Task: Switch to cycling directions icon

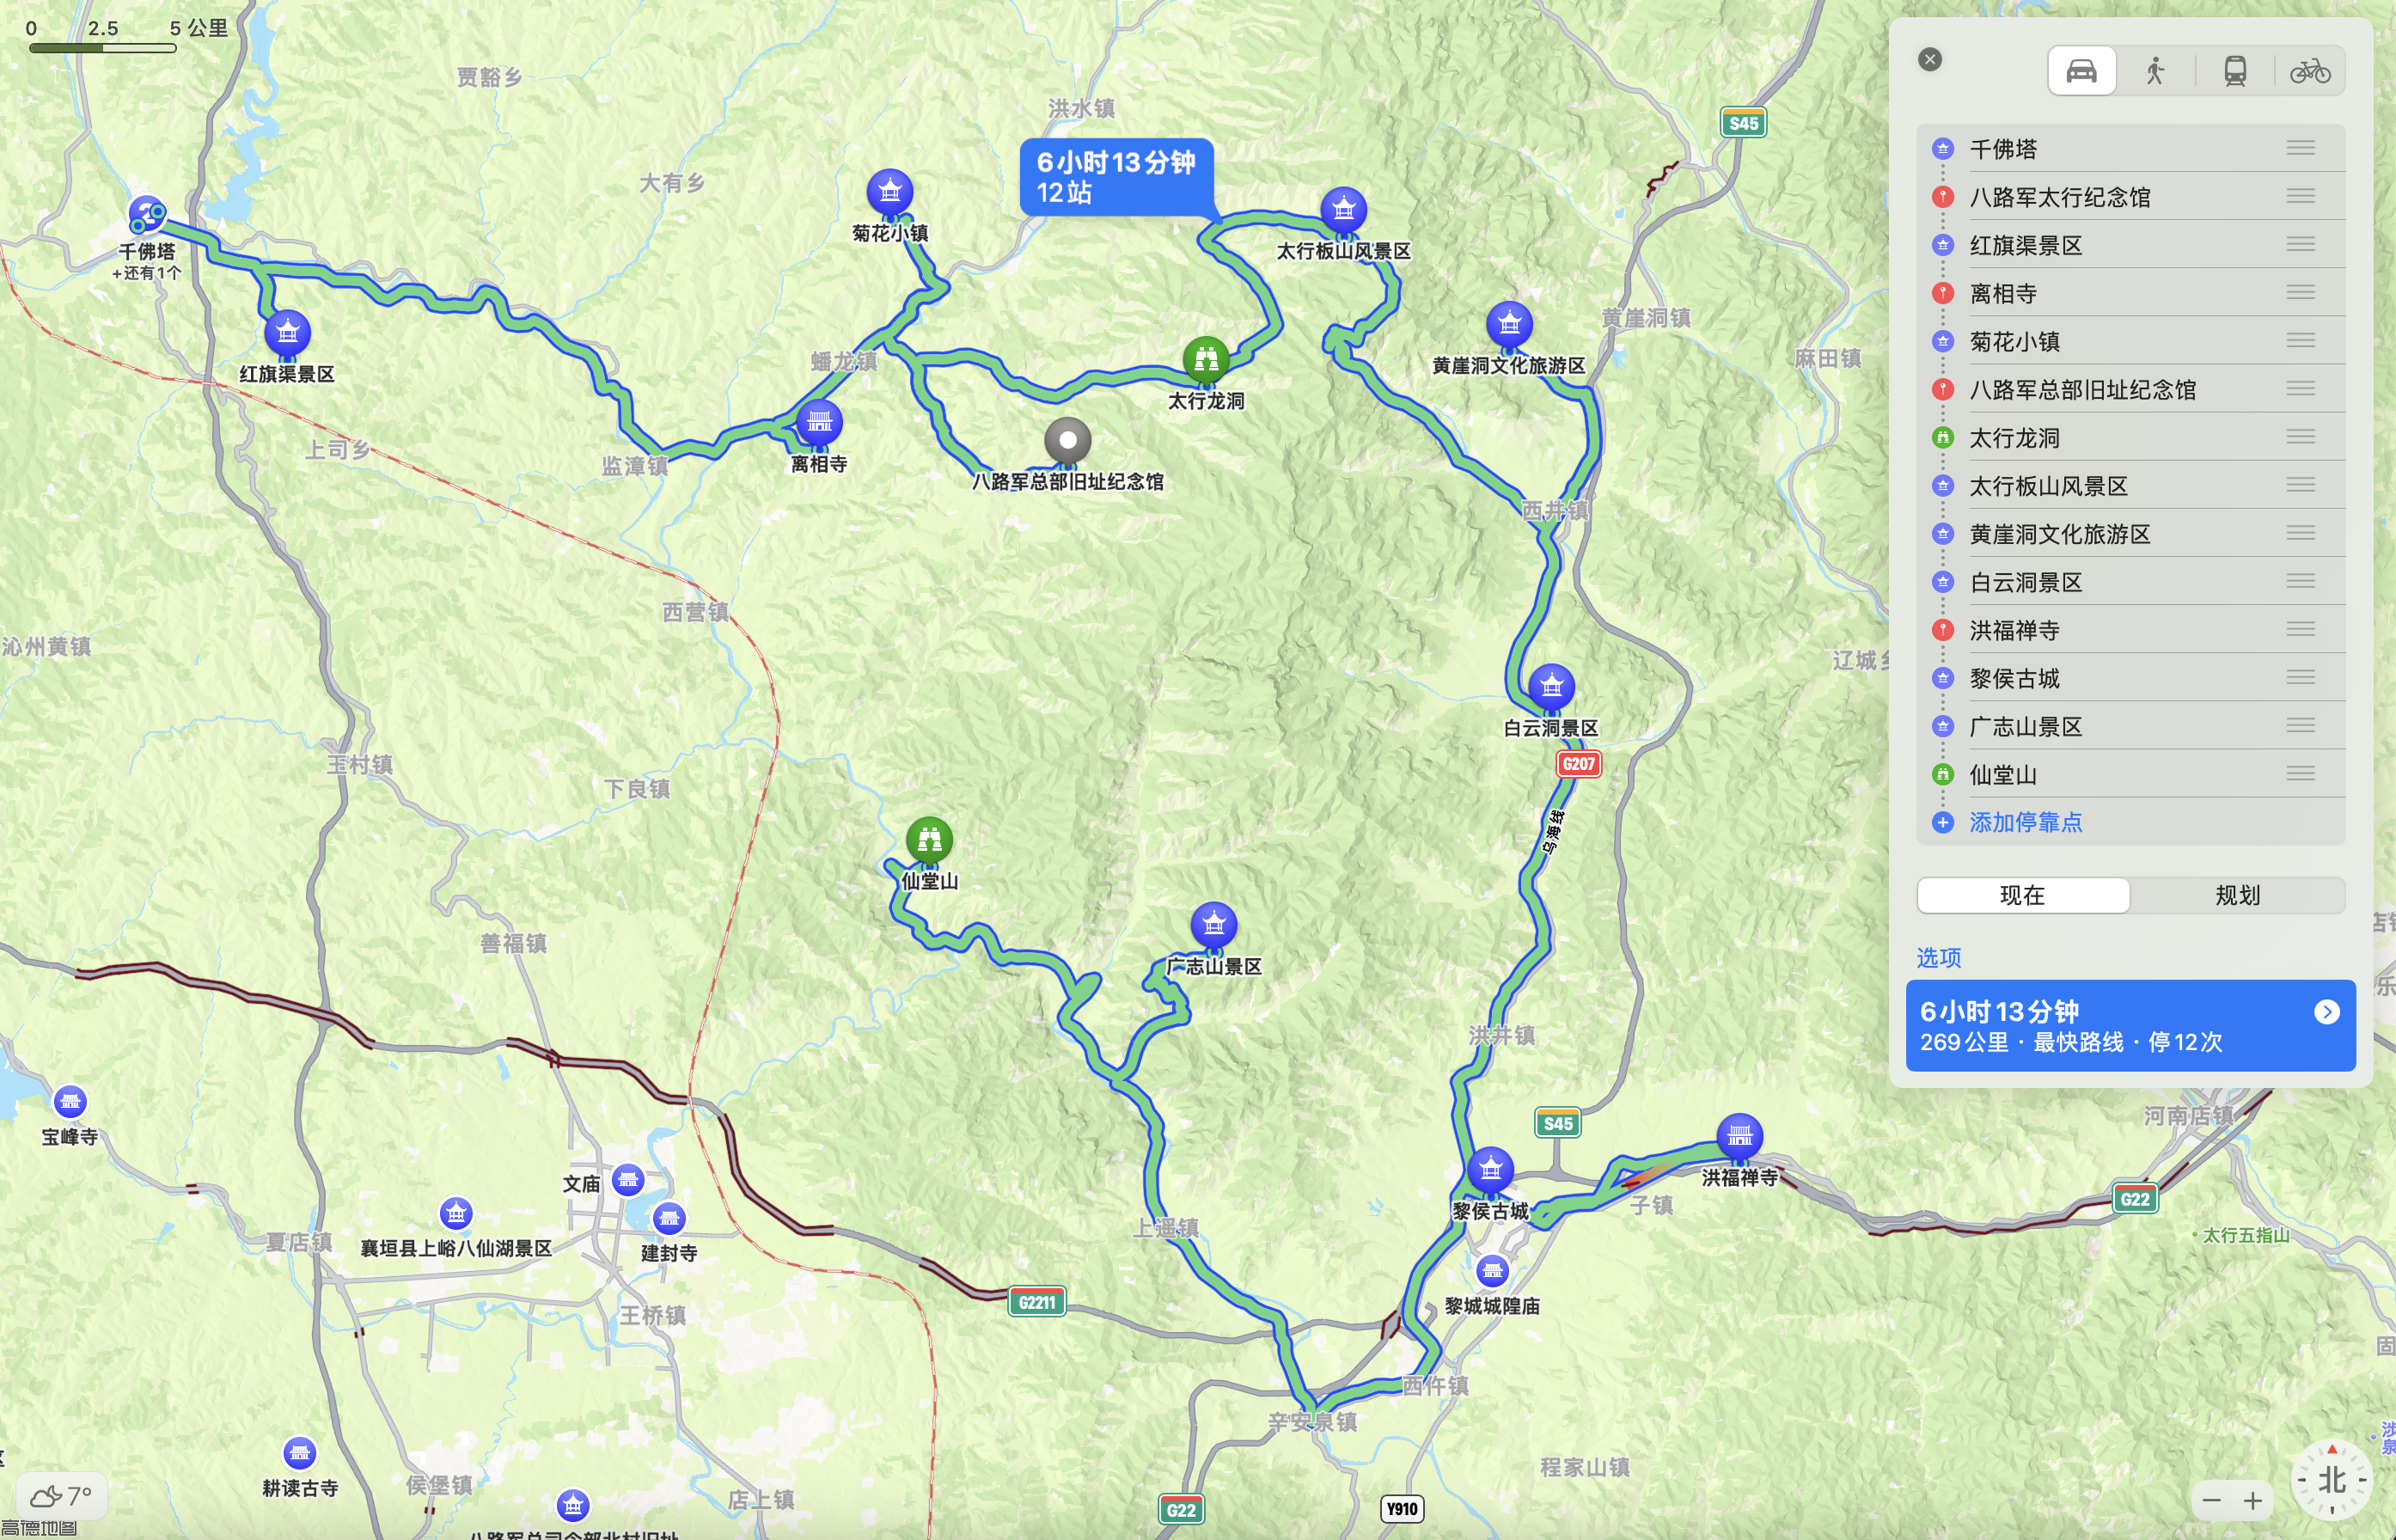Action: pyautogui.click(x=2310, y=71)
